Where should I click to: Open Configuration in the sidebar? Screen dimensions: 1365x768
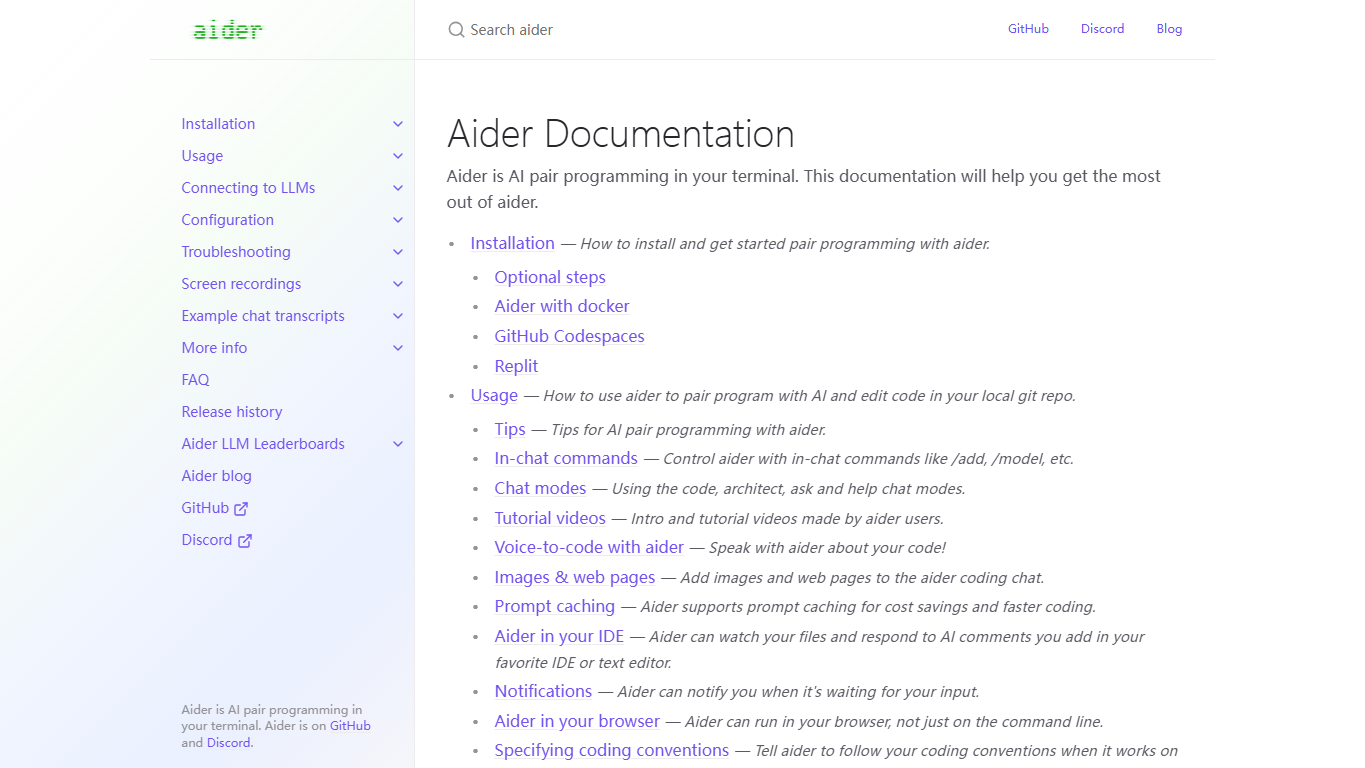pyautogui.click(x=227, y=220)
